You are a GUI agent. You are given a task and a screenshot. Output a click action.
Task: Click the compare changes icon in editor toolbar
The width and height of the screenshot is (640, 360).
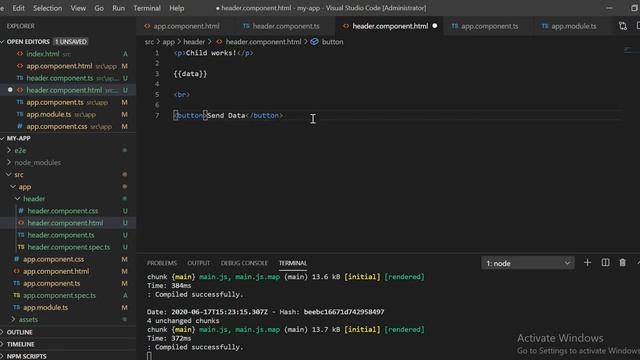pyautogui.click(x=622, y=26)
